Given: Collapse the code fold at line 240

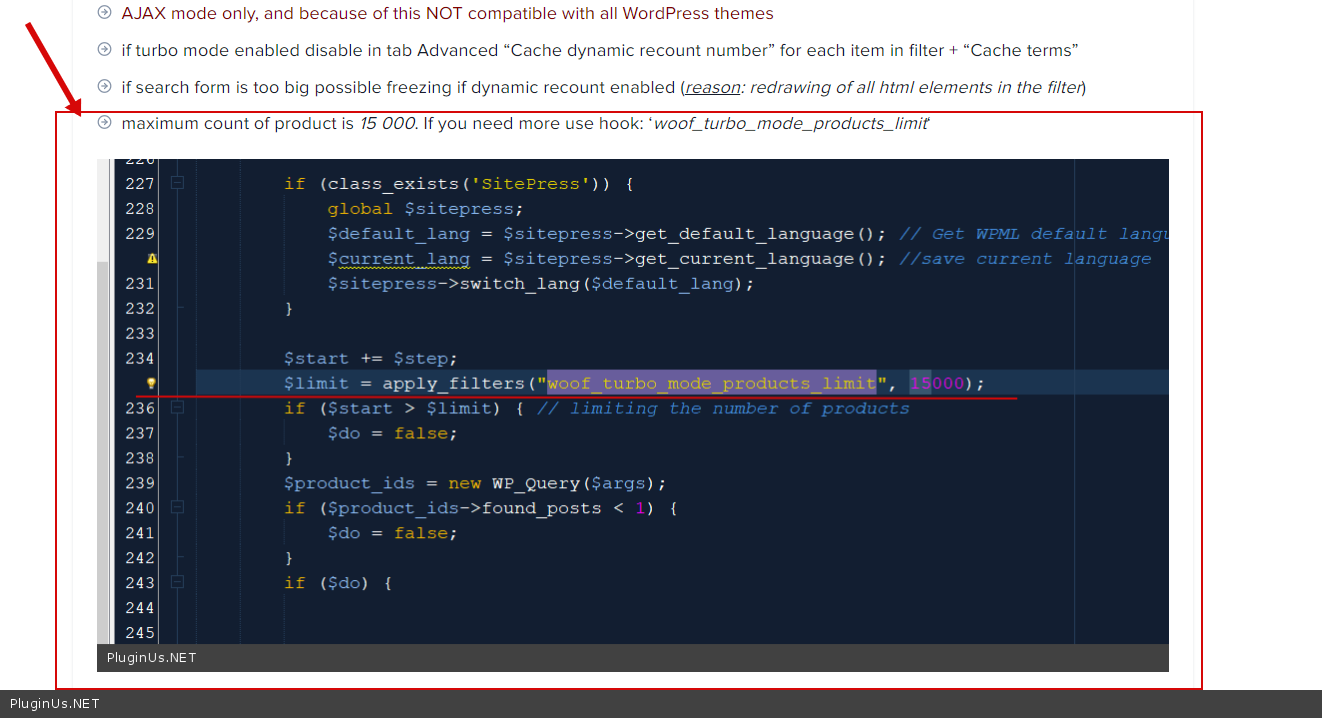Looking at the screenshot, I should tap(177, 508).
